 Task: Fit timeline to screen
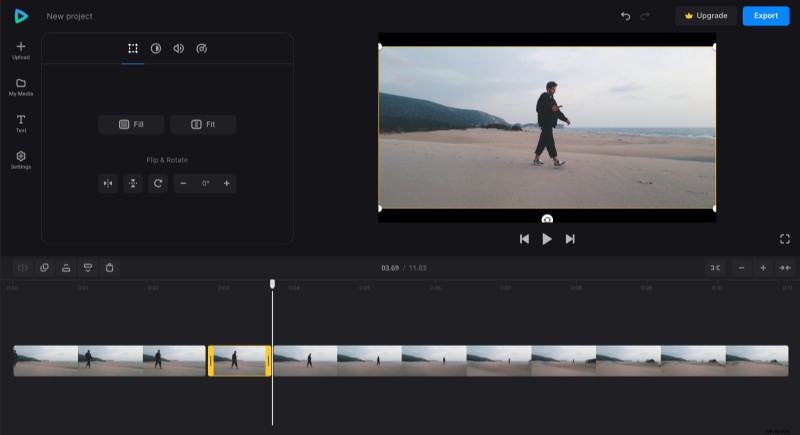(x=785, y=268)
